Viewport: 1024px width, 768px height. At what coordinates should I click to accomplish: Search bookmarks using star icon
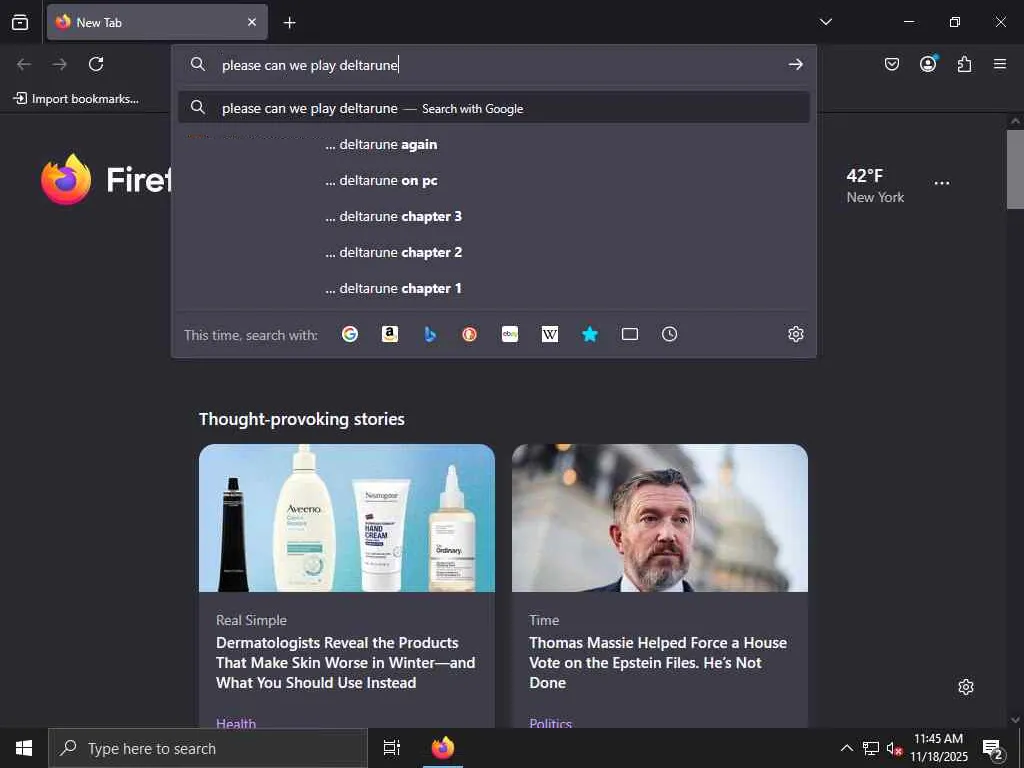(590, 334)
